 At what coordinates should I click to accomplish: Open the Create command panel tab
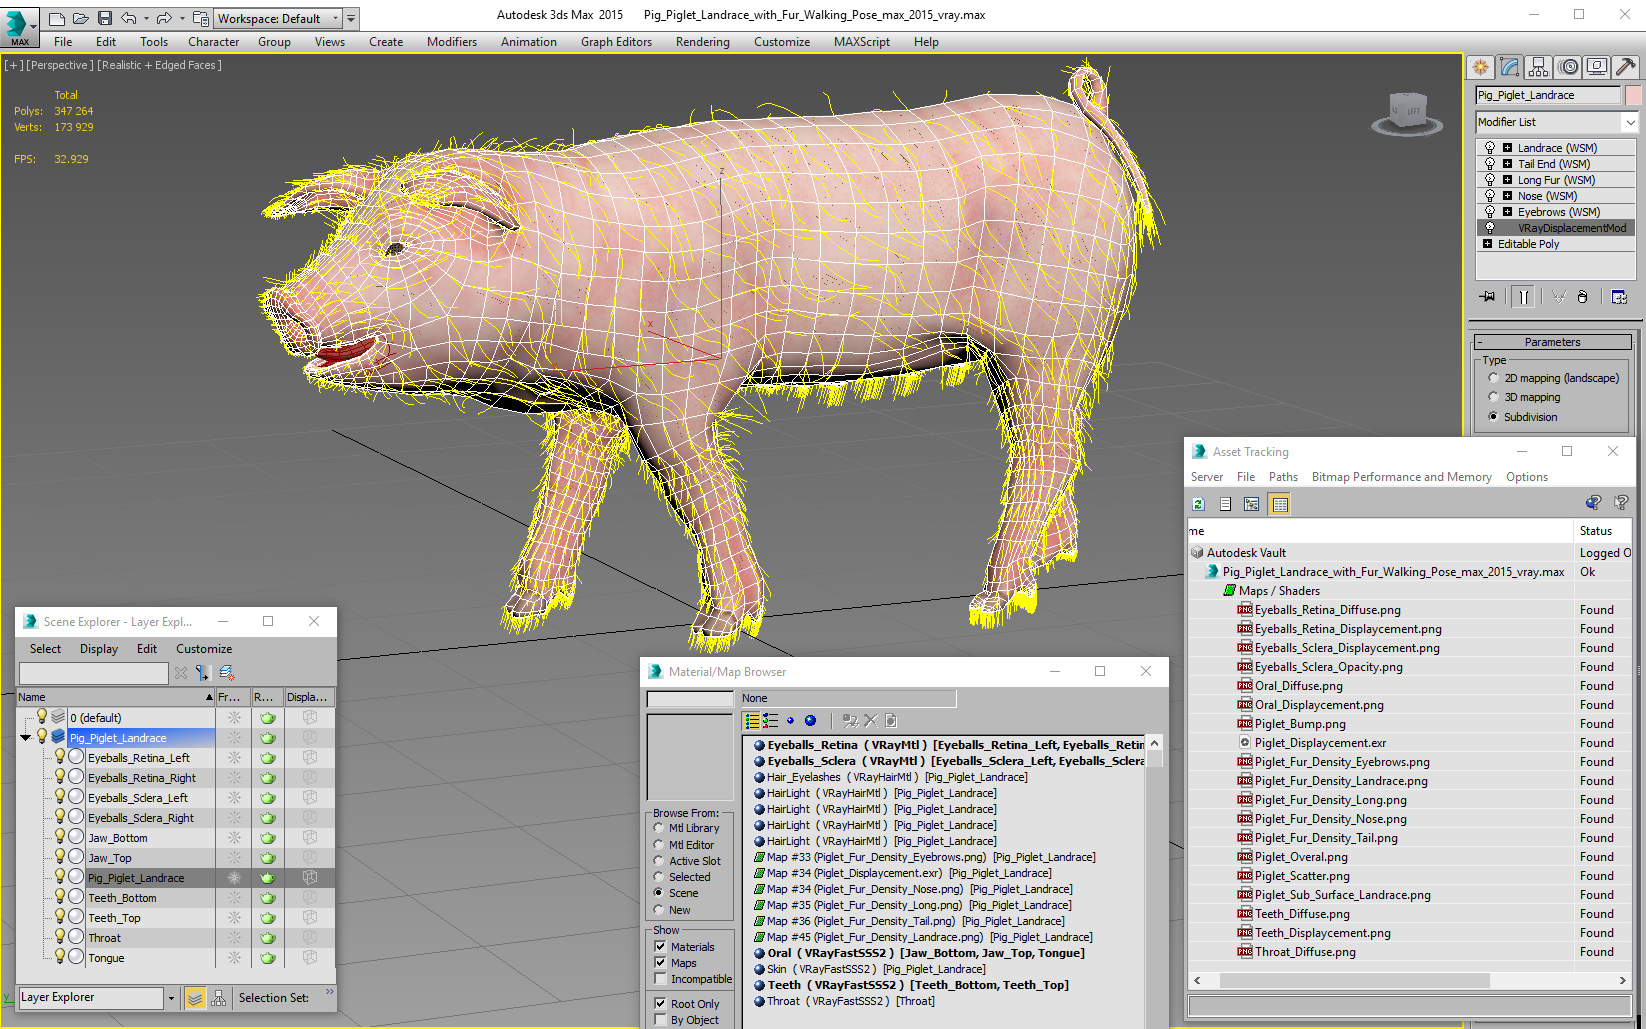tap(1480, 67)
